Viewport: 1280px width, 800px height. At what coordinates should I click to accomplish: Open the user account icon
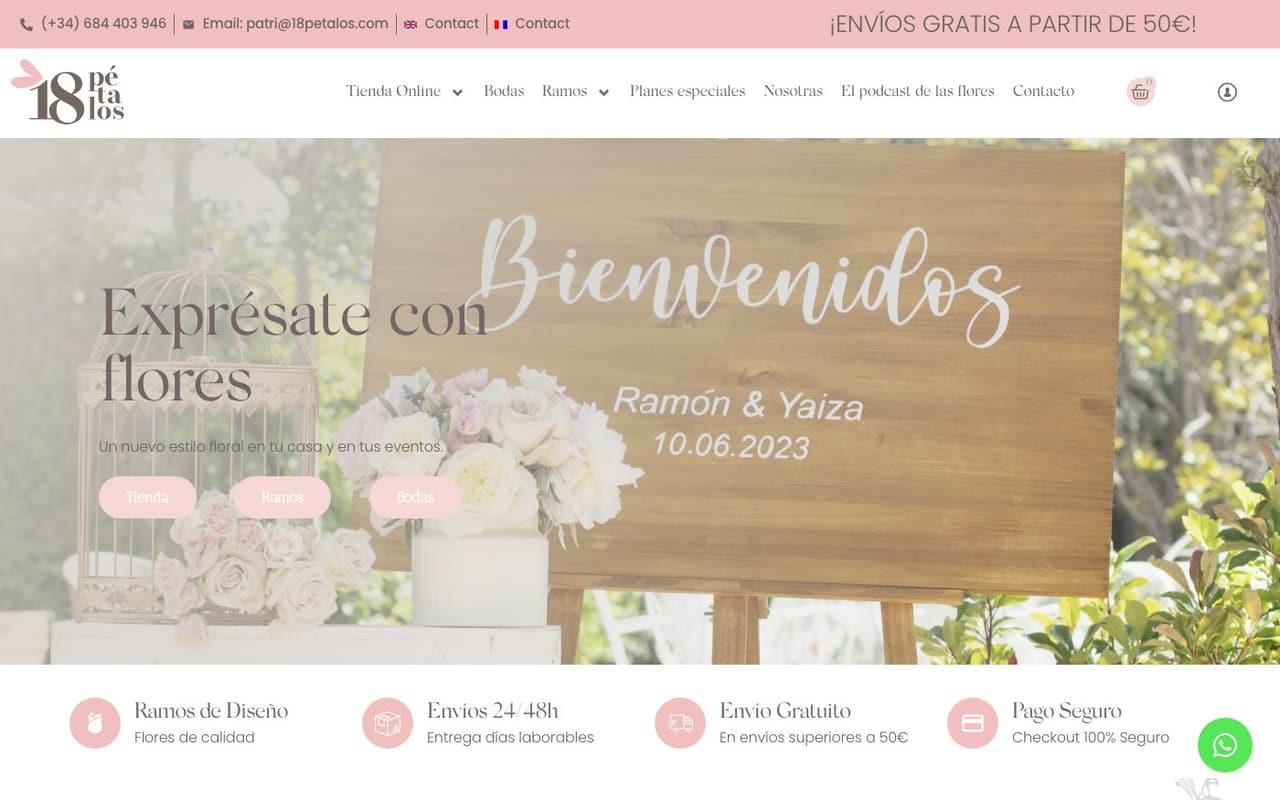(1227, 92)
